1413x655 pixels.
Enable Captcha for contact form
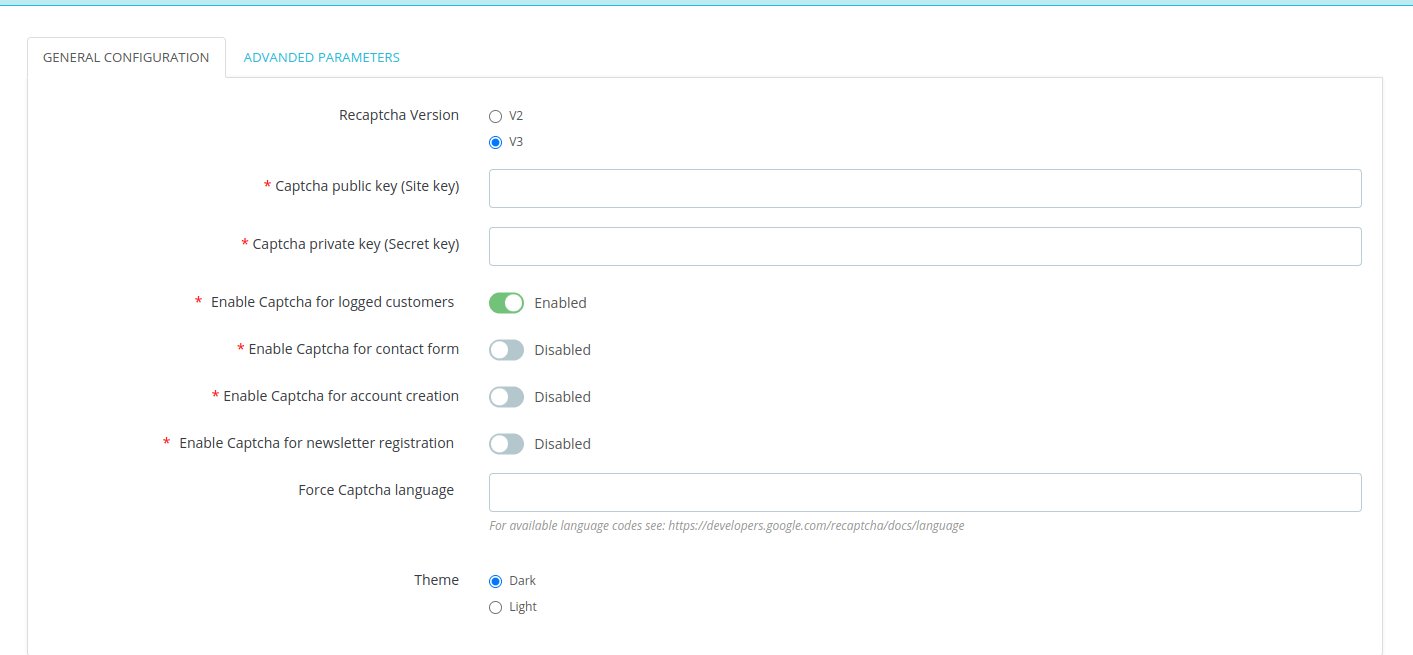click(x=506, y=349)
